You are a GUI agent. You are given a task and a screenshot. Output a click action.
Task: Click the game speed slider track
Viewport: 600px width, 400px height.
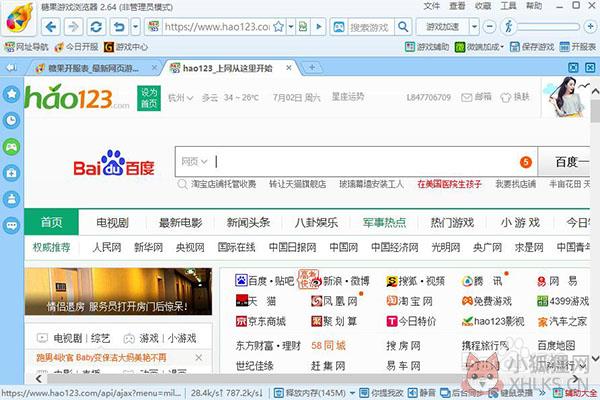(x=548, y=27)
